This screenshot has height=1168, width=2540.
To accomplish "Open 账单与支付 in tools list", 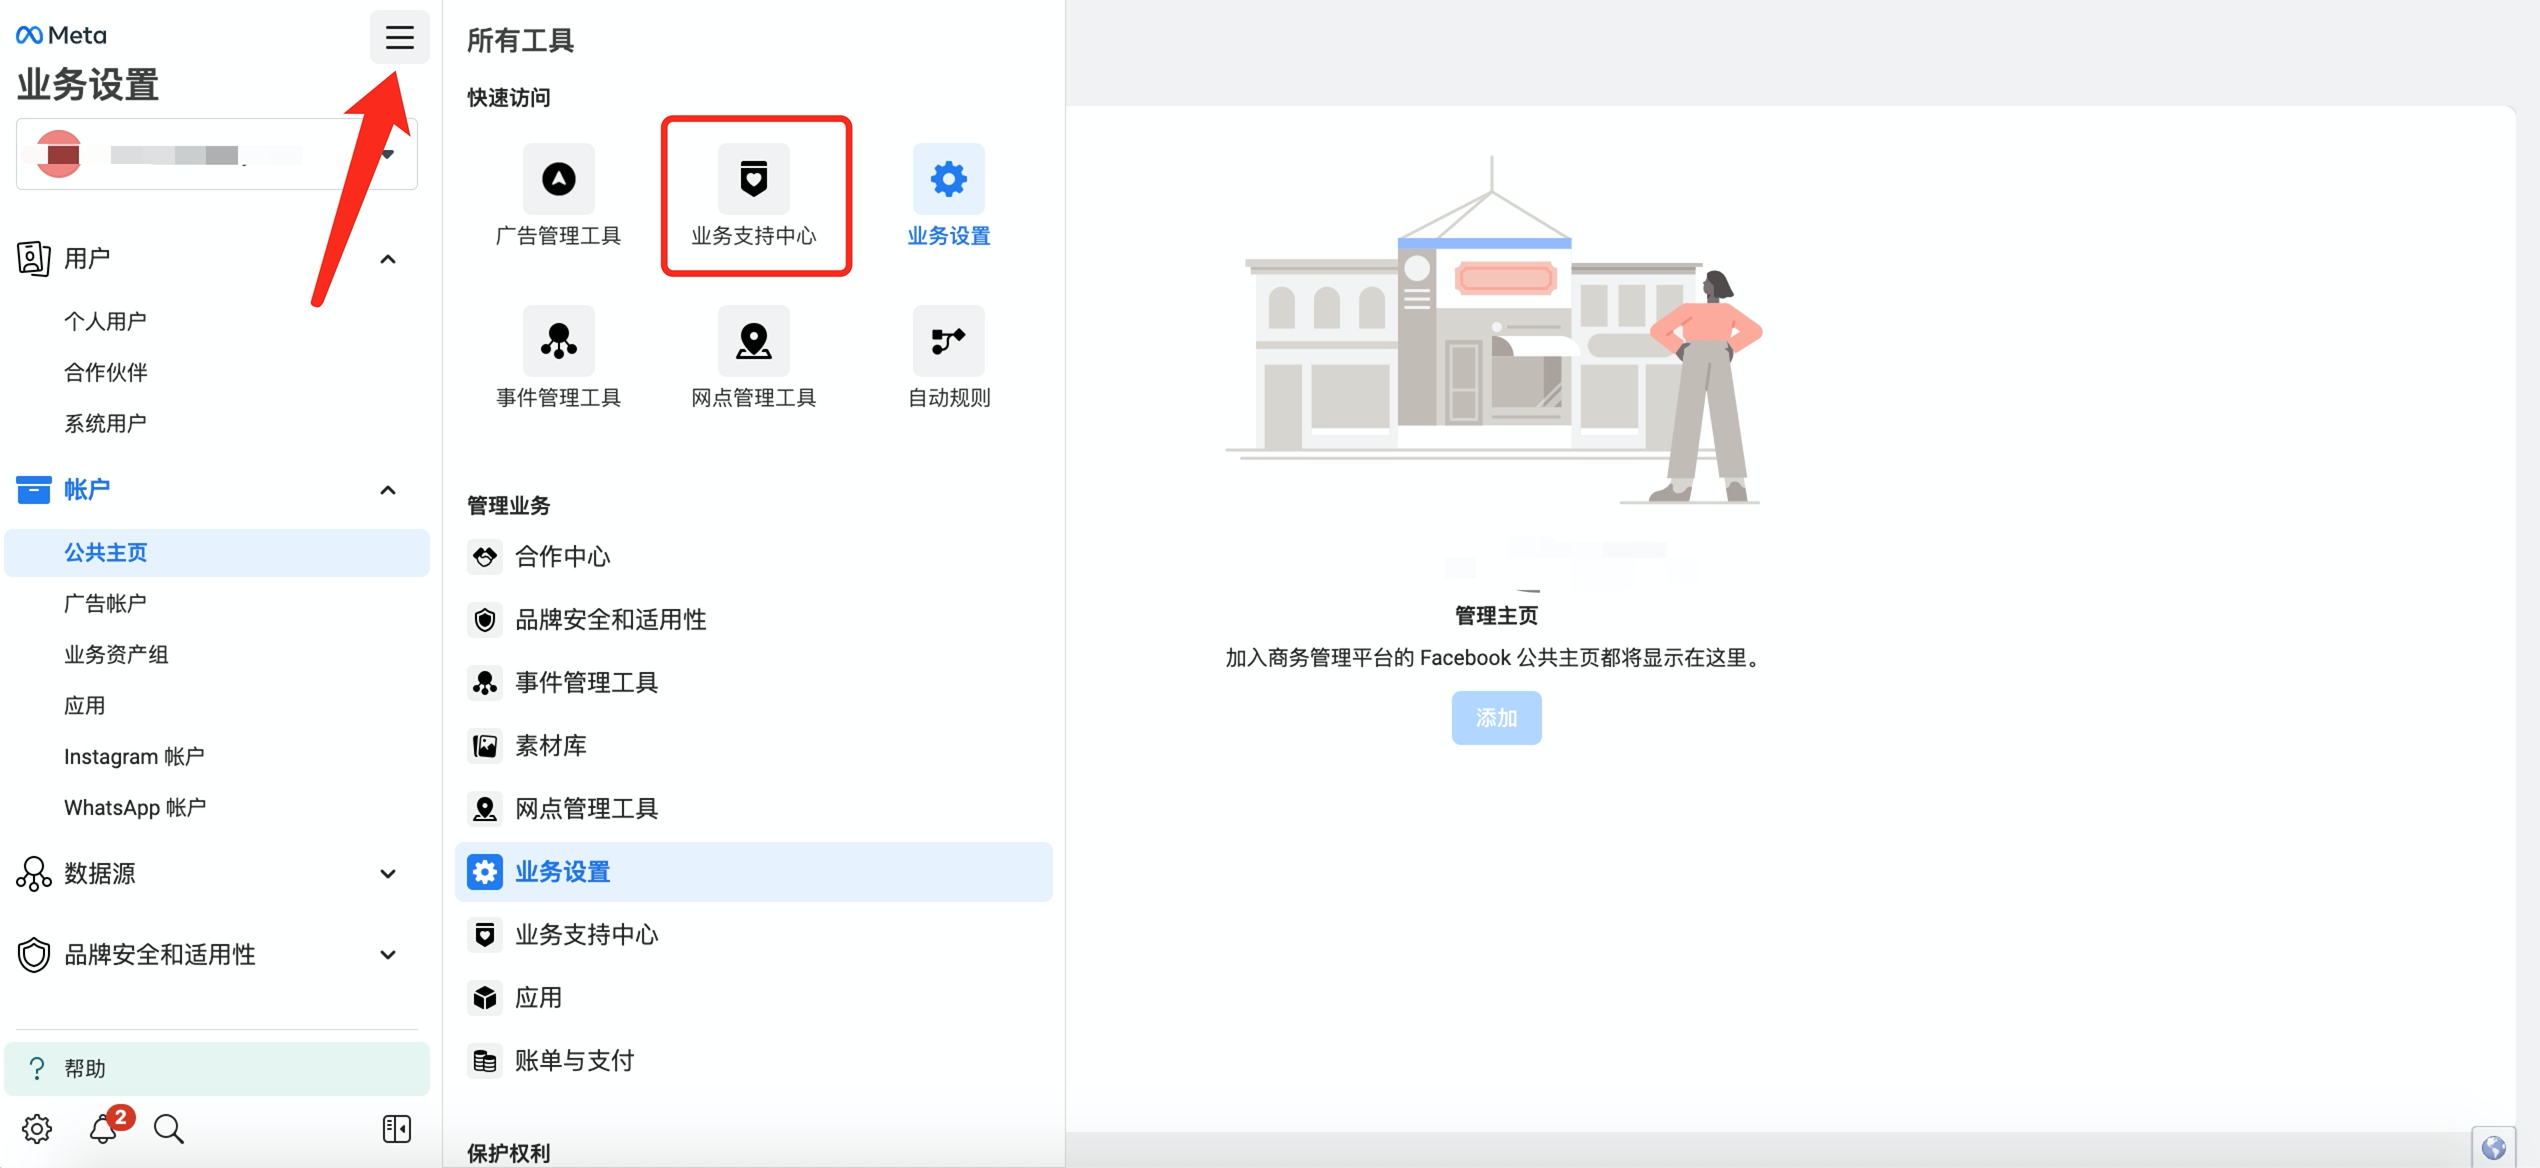I will click(753, 1061).
